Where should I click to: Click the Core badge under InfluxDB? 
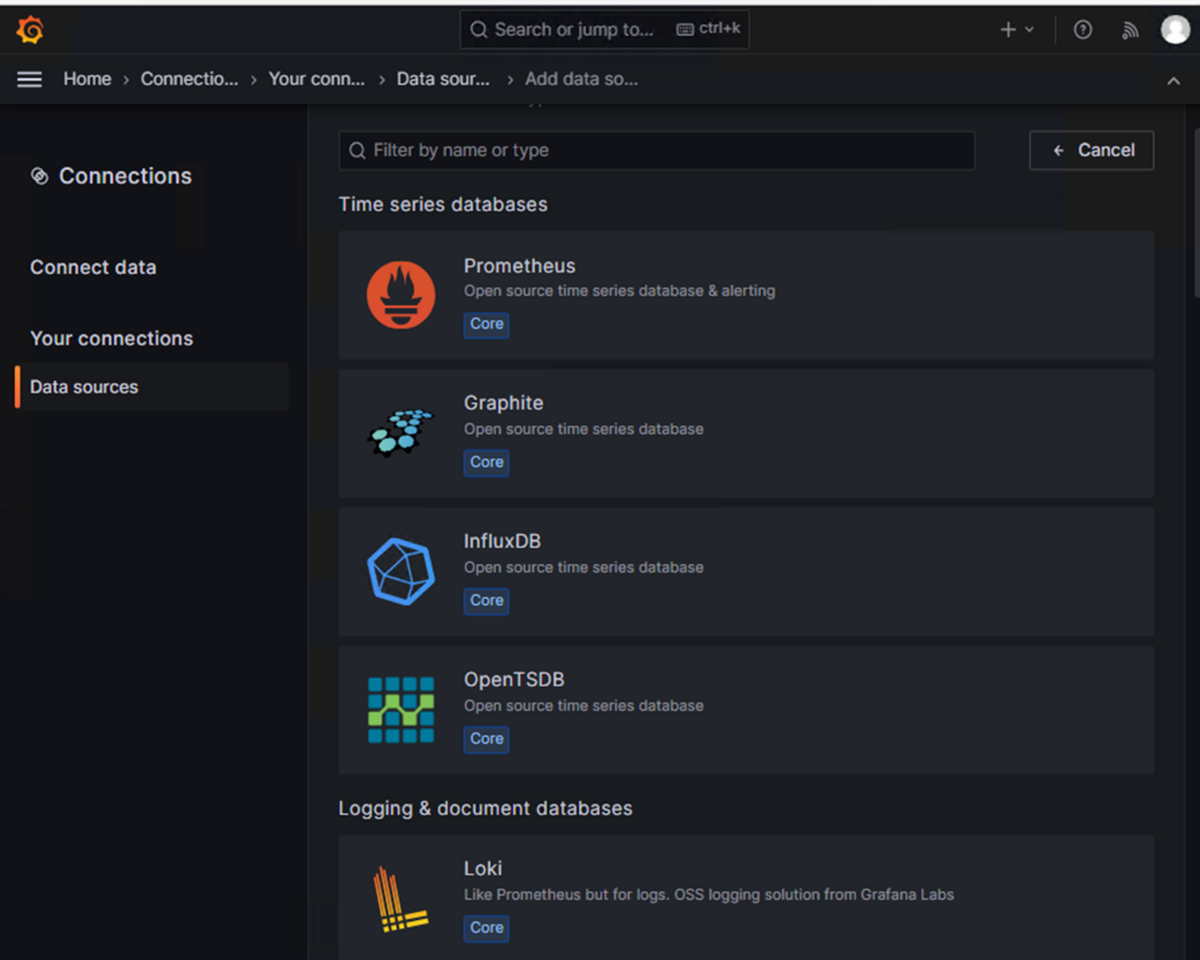(x=487, y=600)
